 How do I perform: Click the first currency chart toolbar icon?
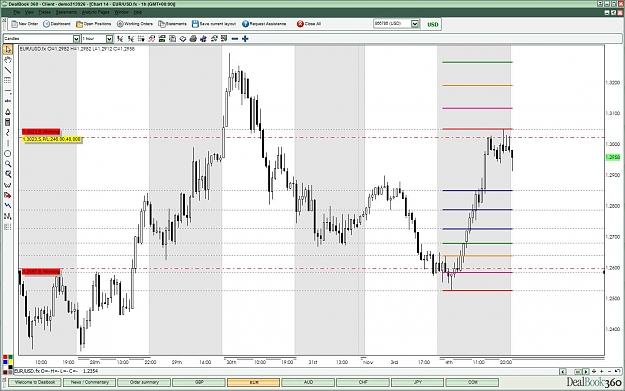click(x=120, y=39)
